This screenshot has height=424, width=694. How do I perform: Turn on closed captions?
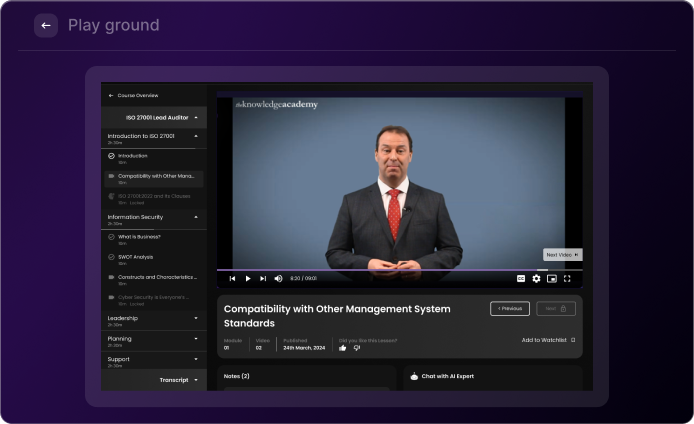click(x=521, y=279)
